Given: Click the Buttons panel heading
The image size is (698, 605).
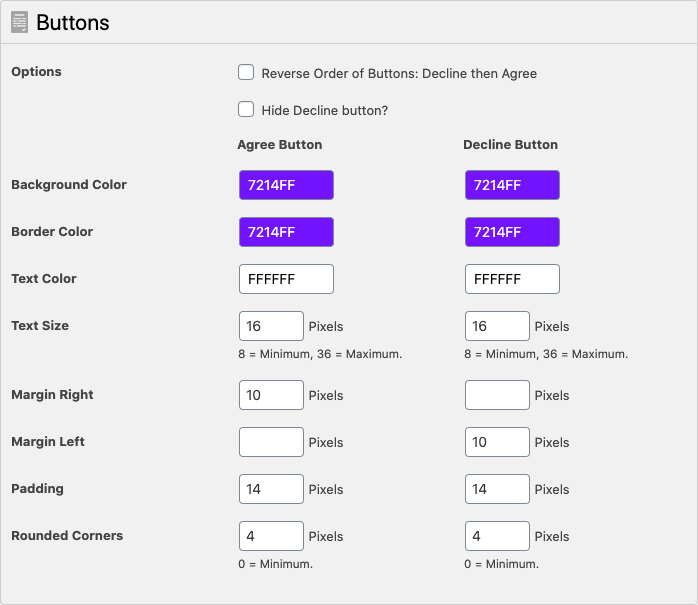Looking at the screenshot, I should (73, 22).
